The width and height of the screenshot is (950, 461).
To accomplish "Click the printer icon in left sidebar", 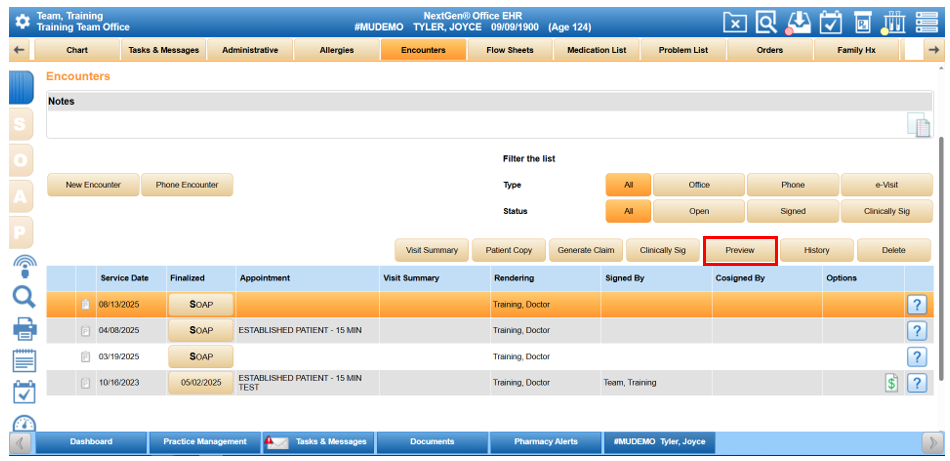I will [x=24, y=328].
